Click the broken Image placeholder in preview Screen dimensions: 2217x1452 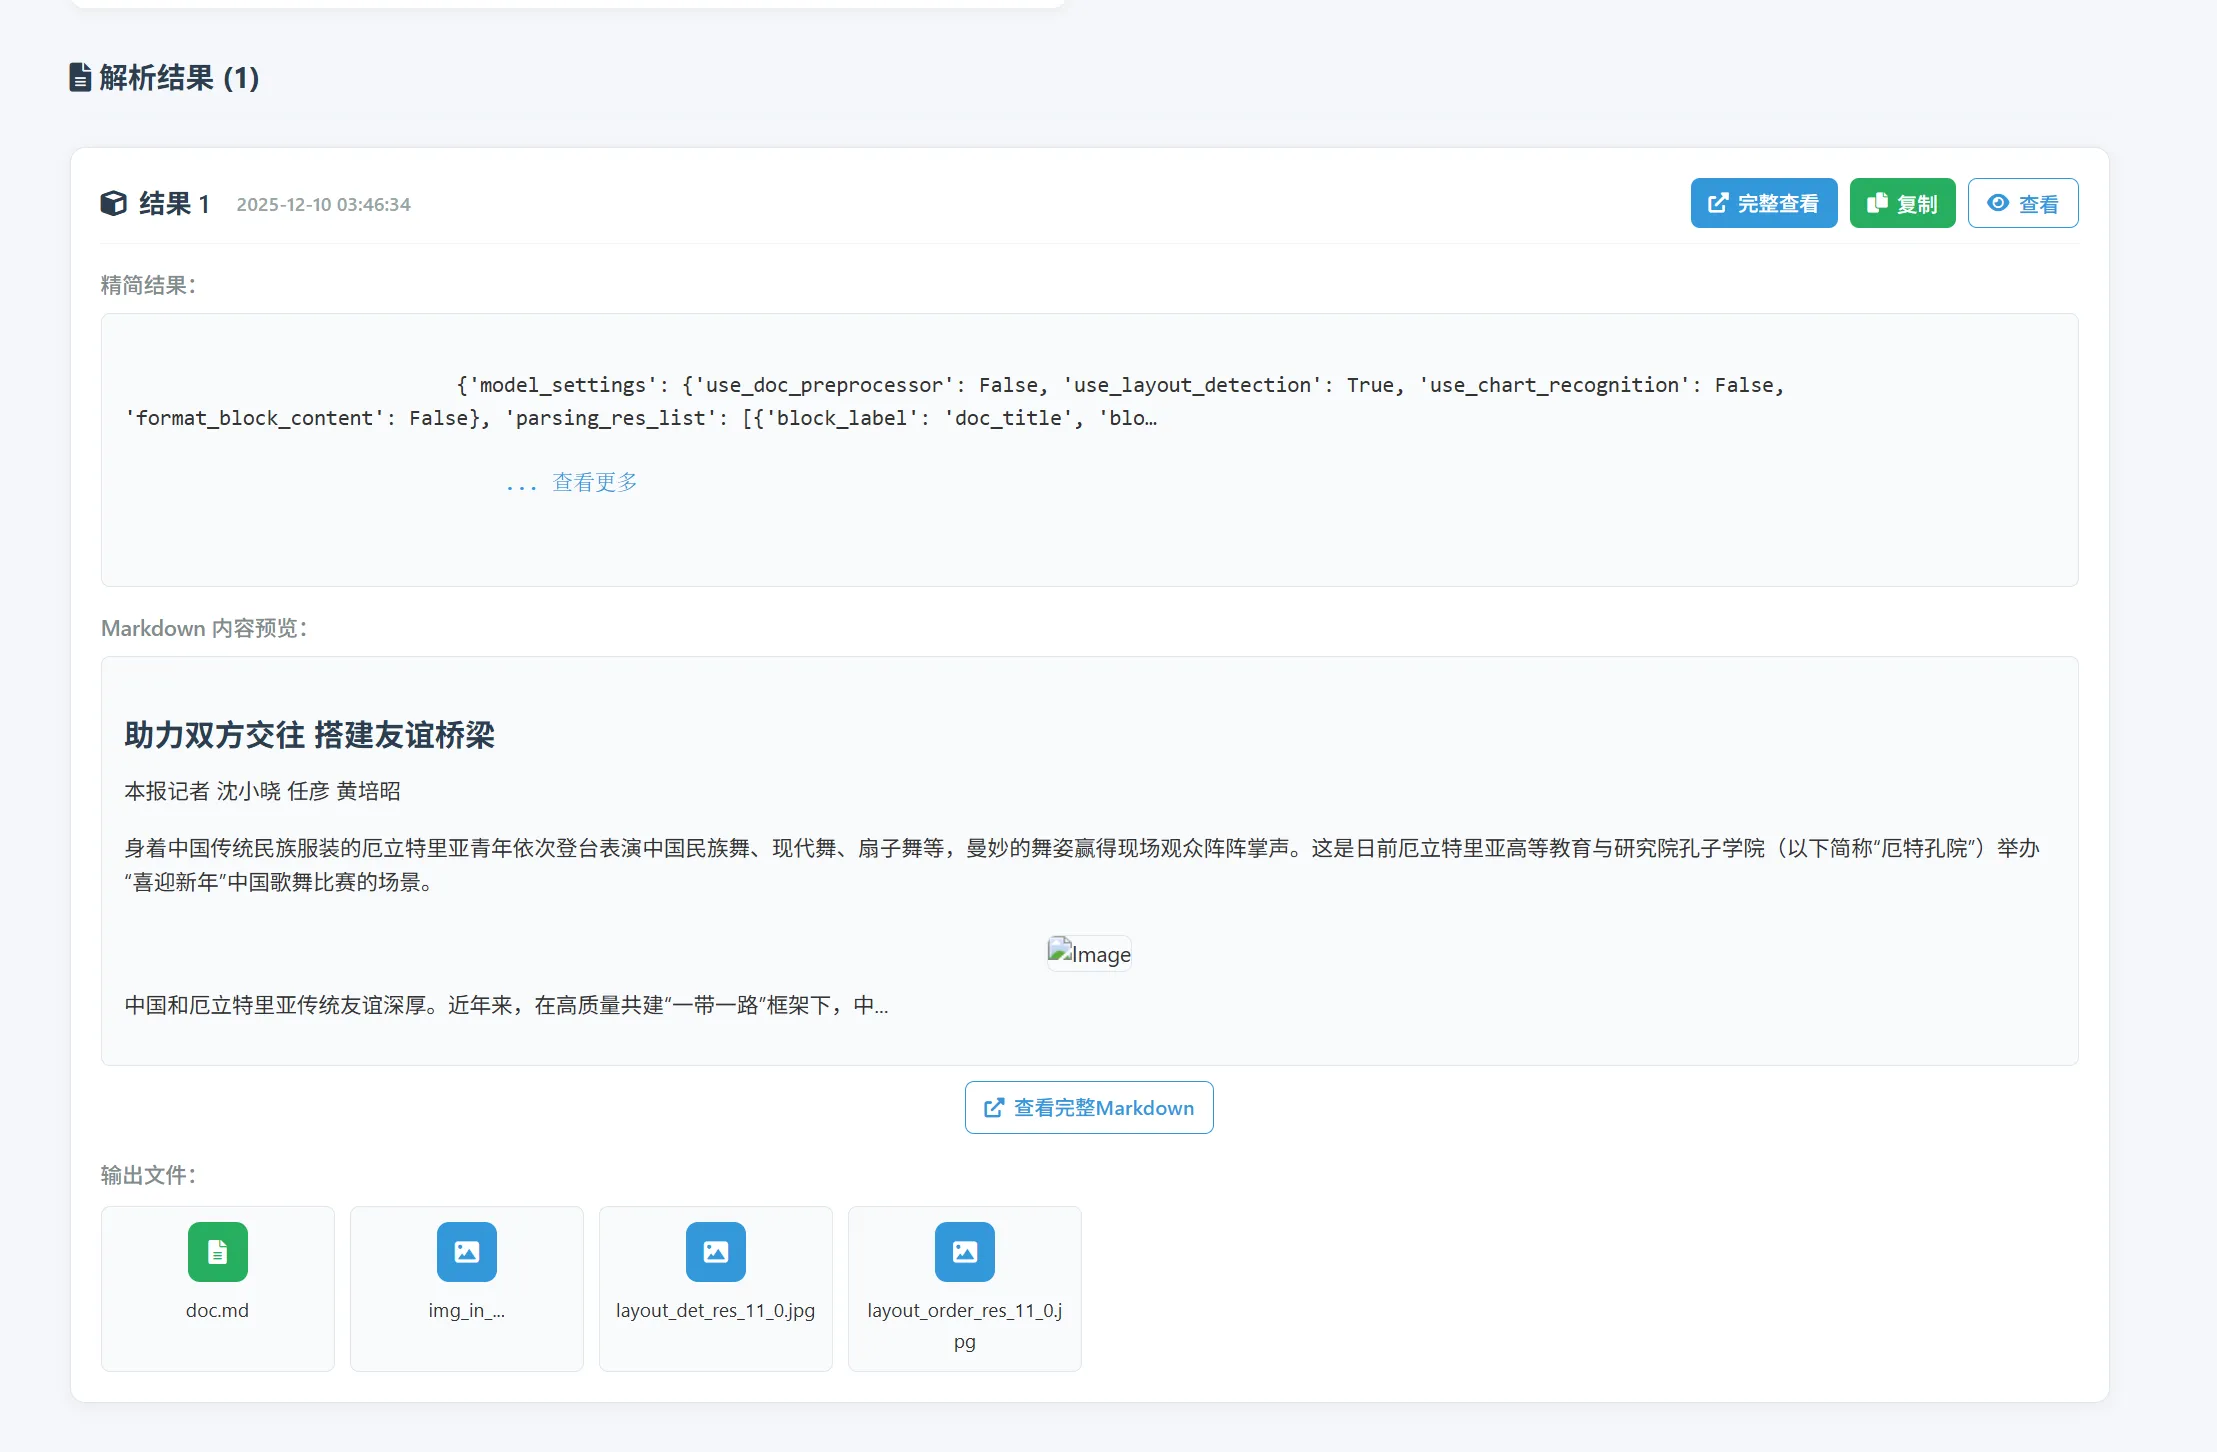click(1088, 953)
